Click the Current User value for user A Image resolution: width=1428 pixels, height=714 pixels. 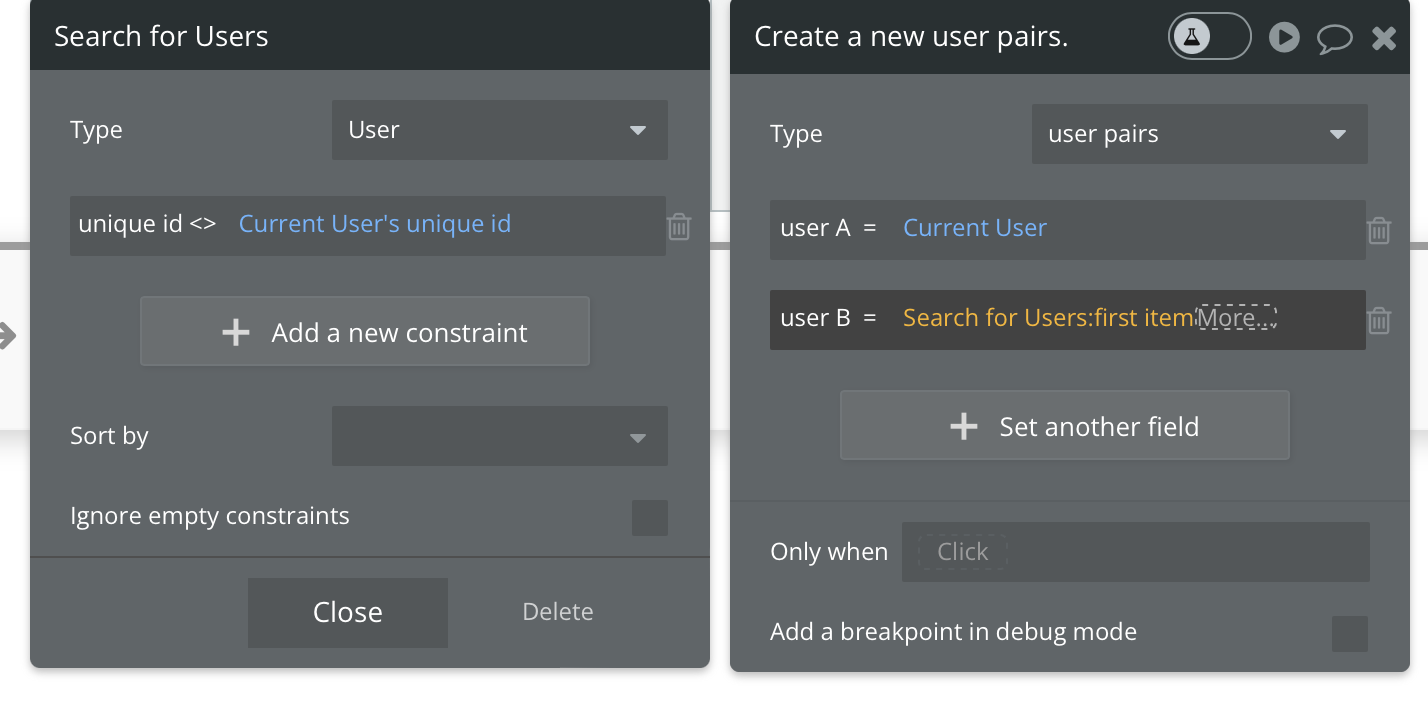coord(975,228)
